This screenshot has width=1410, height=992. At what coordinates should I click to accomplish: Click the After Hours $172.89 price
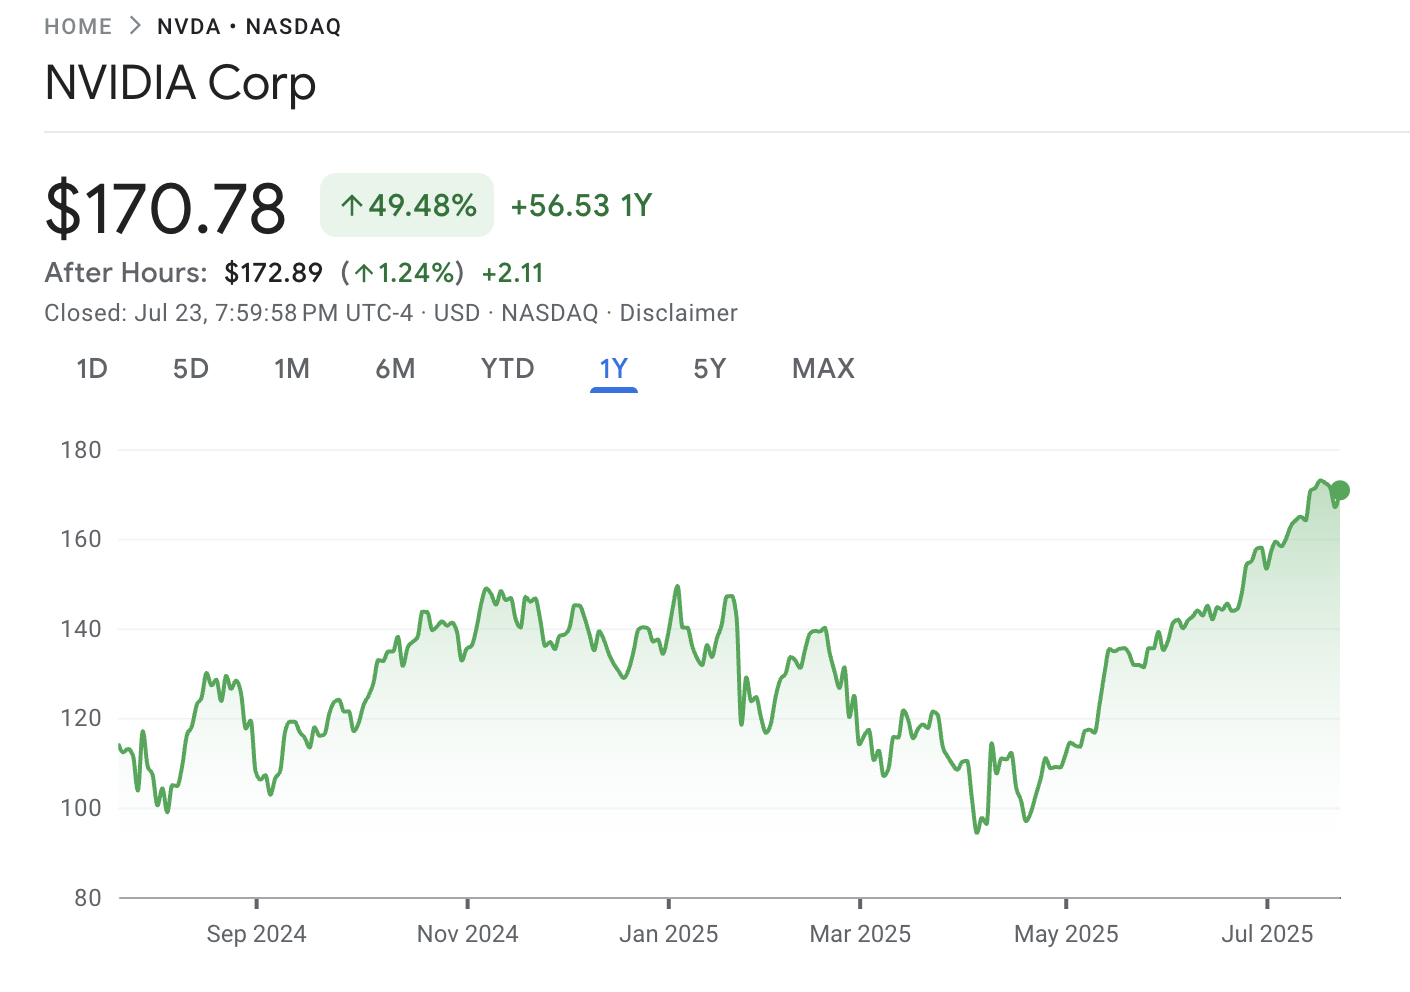click(273, 273)
